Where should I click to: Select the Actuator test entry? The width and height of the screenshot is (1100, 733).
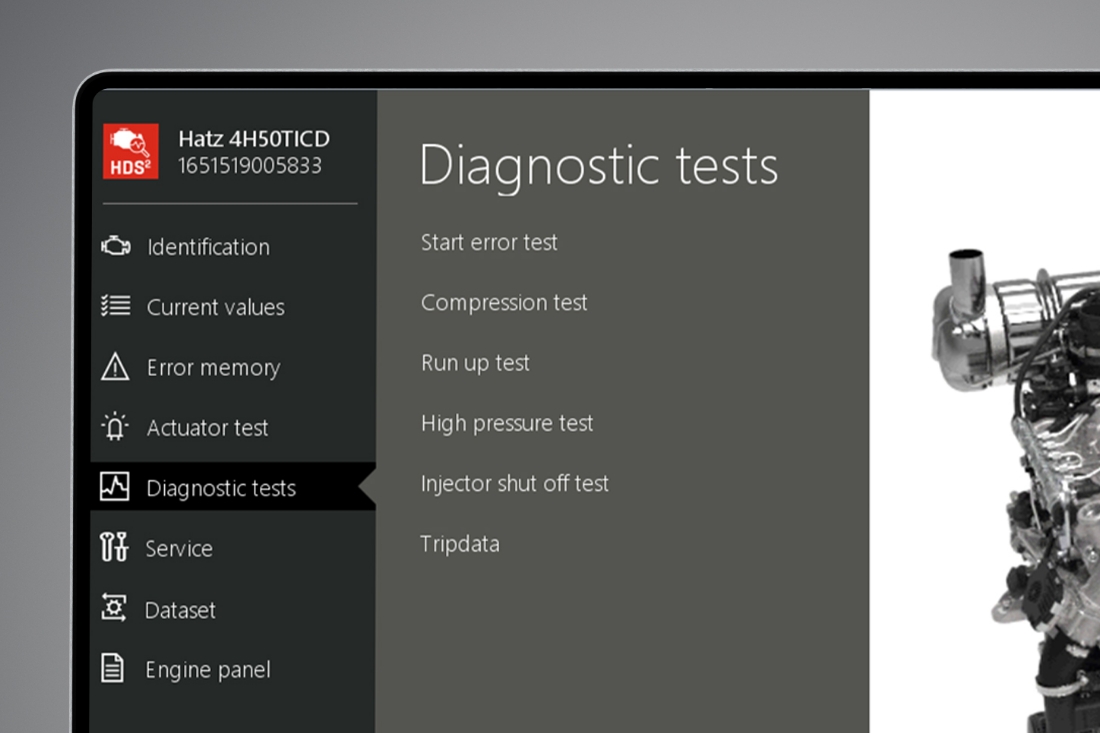pos(208,427)
